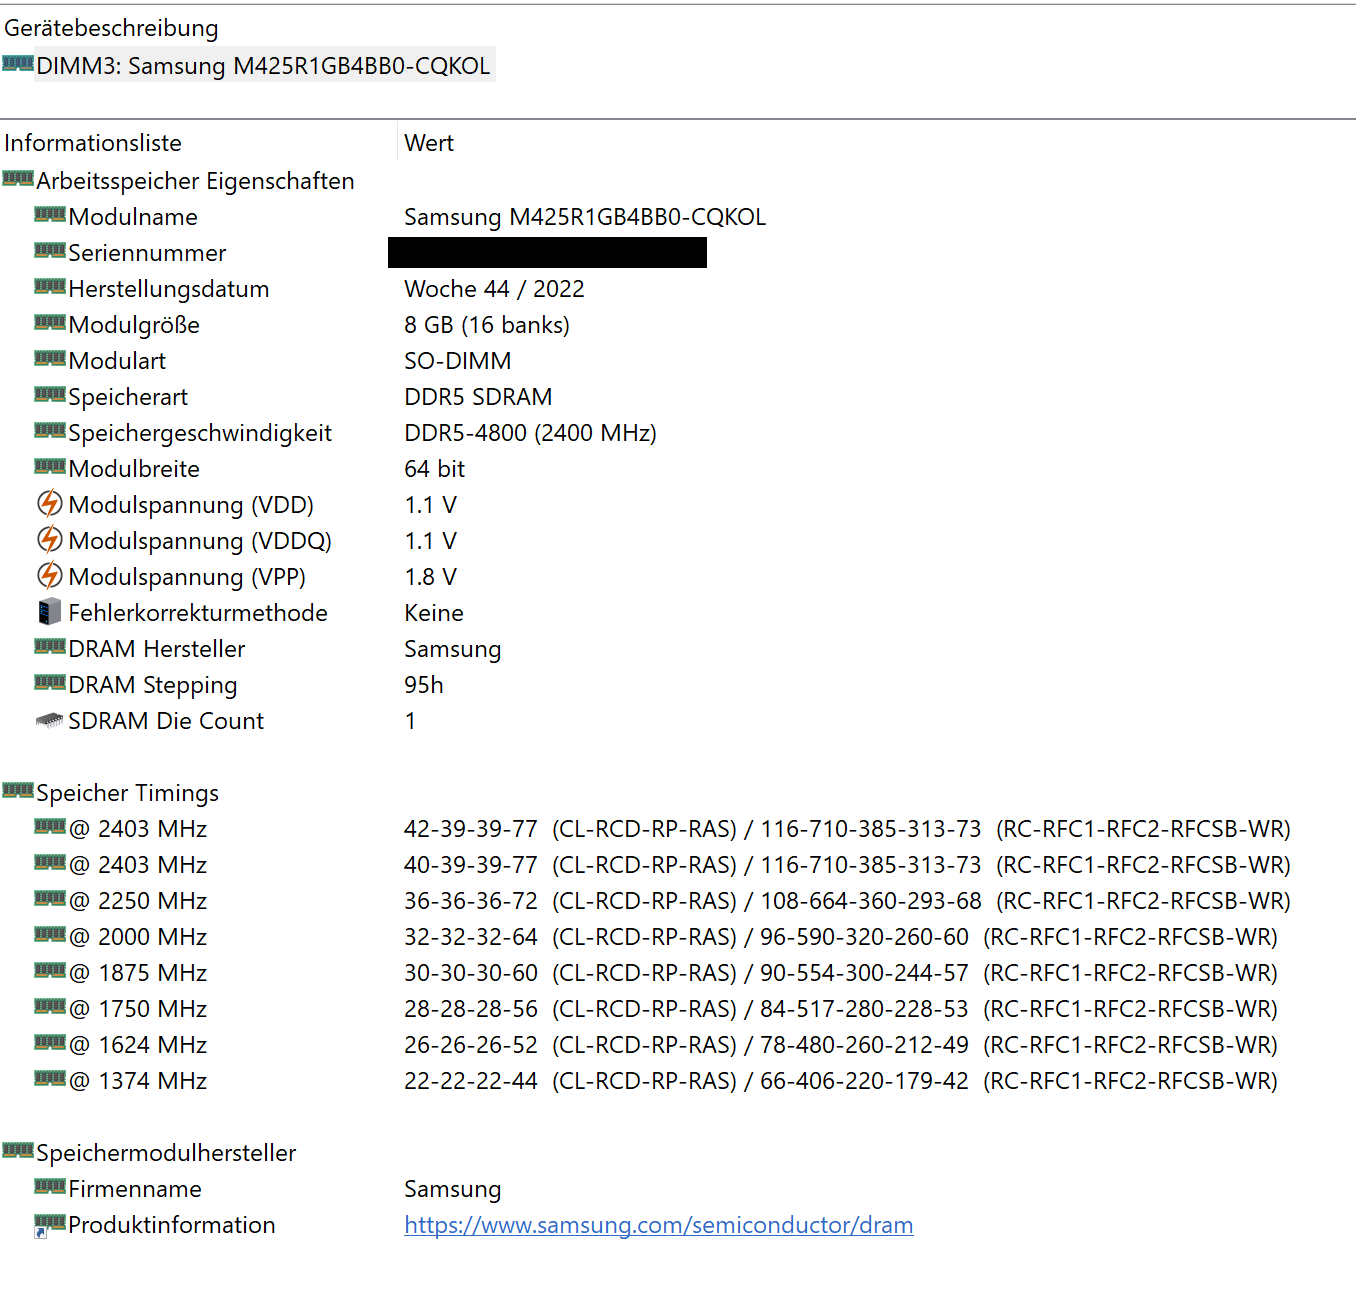Click the icon beside Speicher Timings group
This screenshot has width=1356, height=1308.
(18, 791)
